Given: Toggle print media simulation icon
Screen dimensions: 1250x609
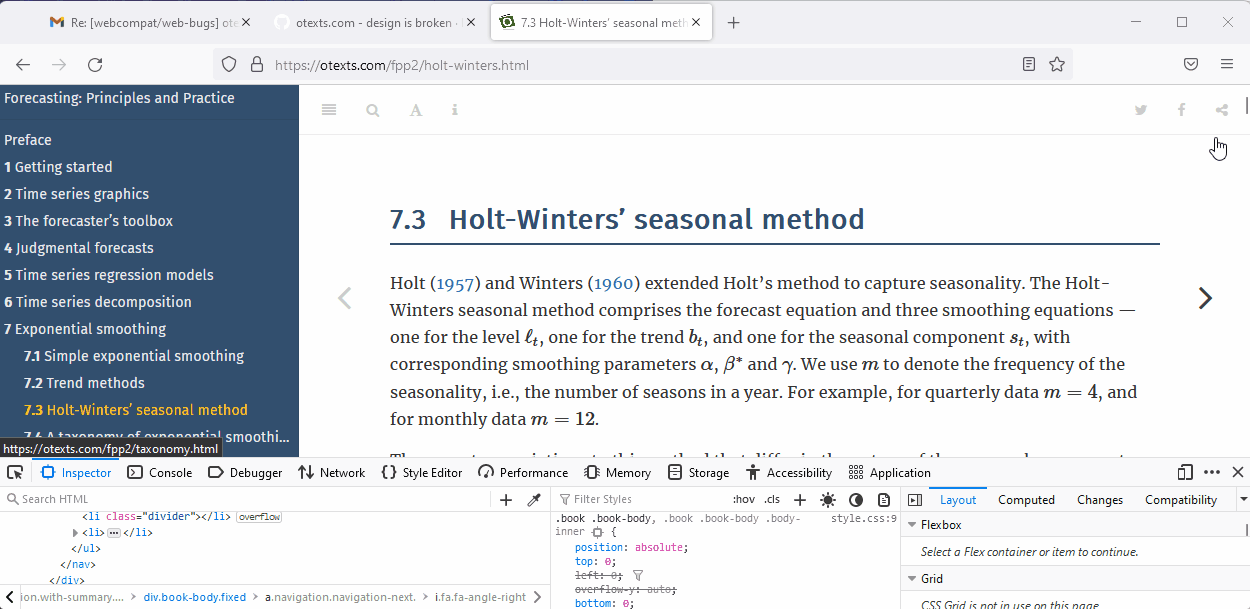Looking at the screenshot, I should 884,499.
